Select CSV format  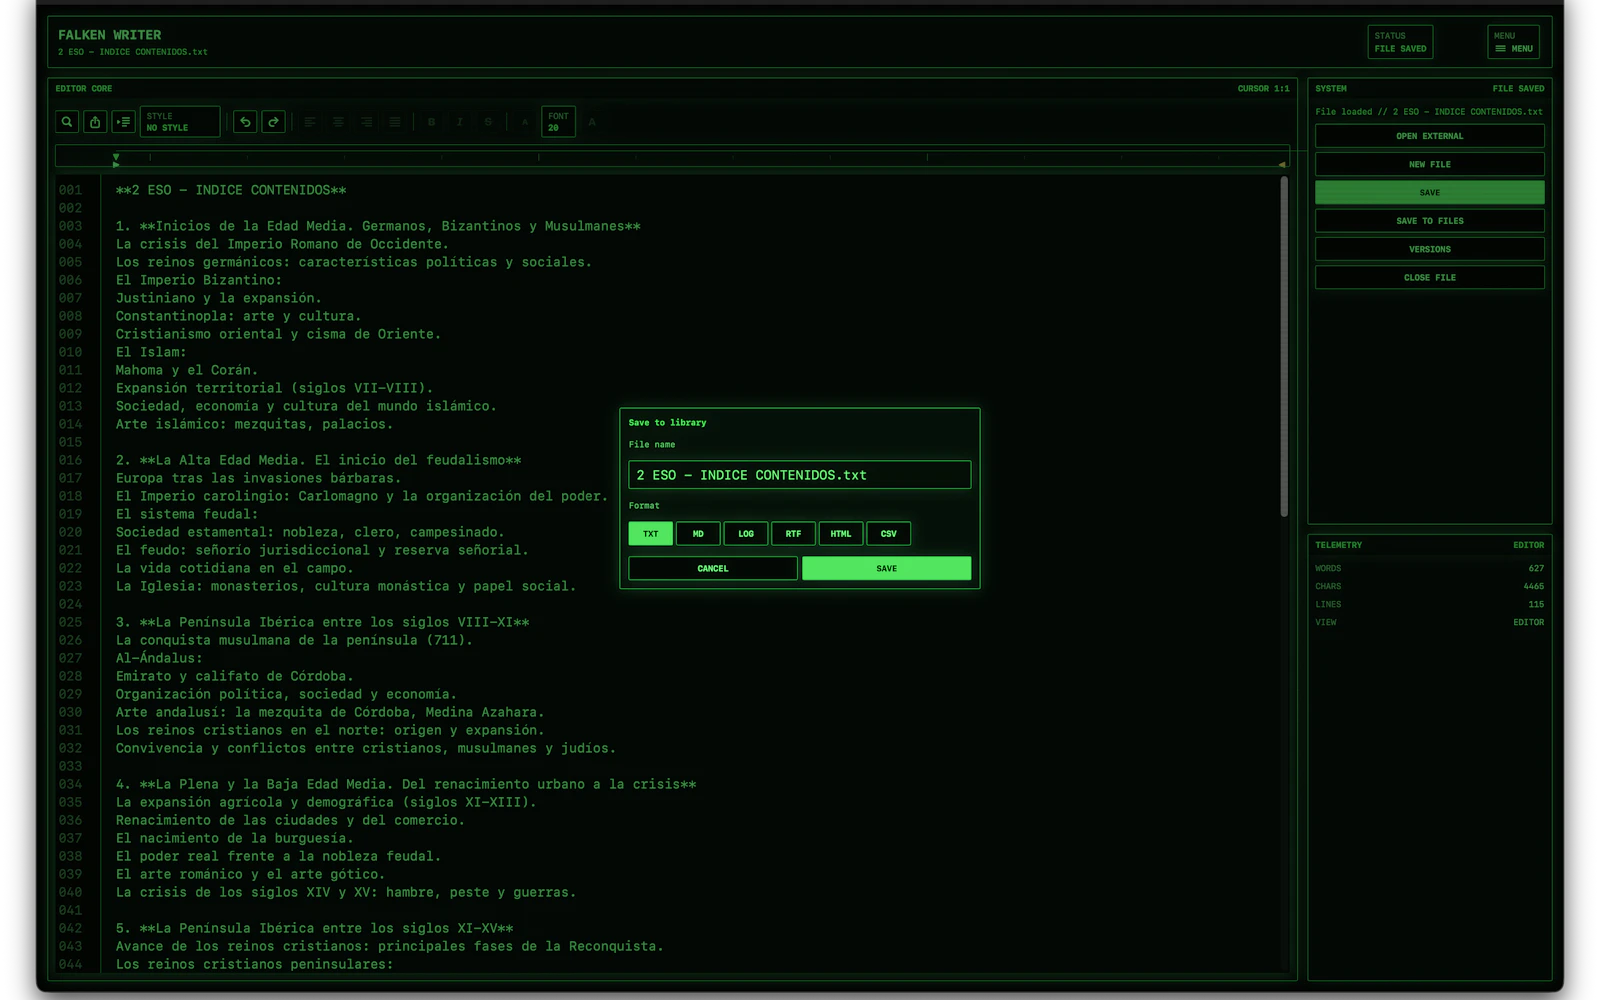click(x=888, y=534)
